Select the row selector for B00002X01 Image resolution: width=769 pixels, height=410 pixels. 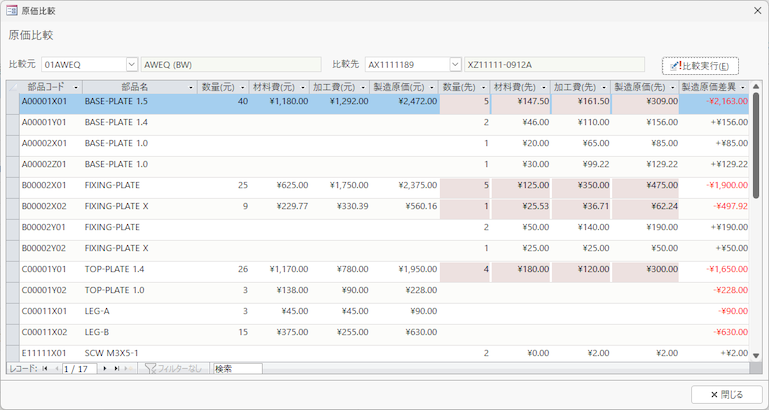[x=12, y=185]
